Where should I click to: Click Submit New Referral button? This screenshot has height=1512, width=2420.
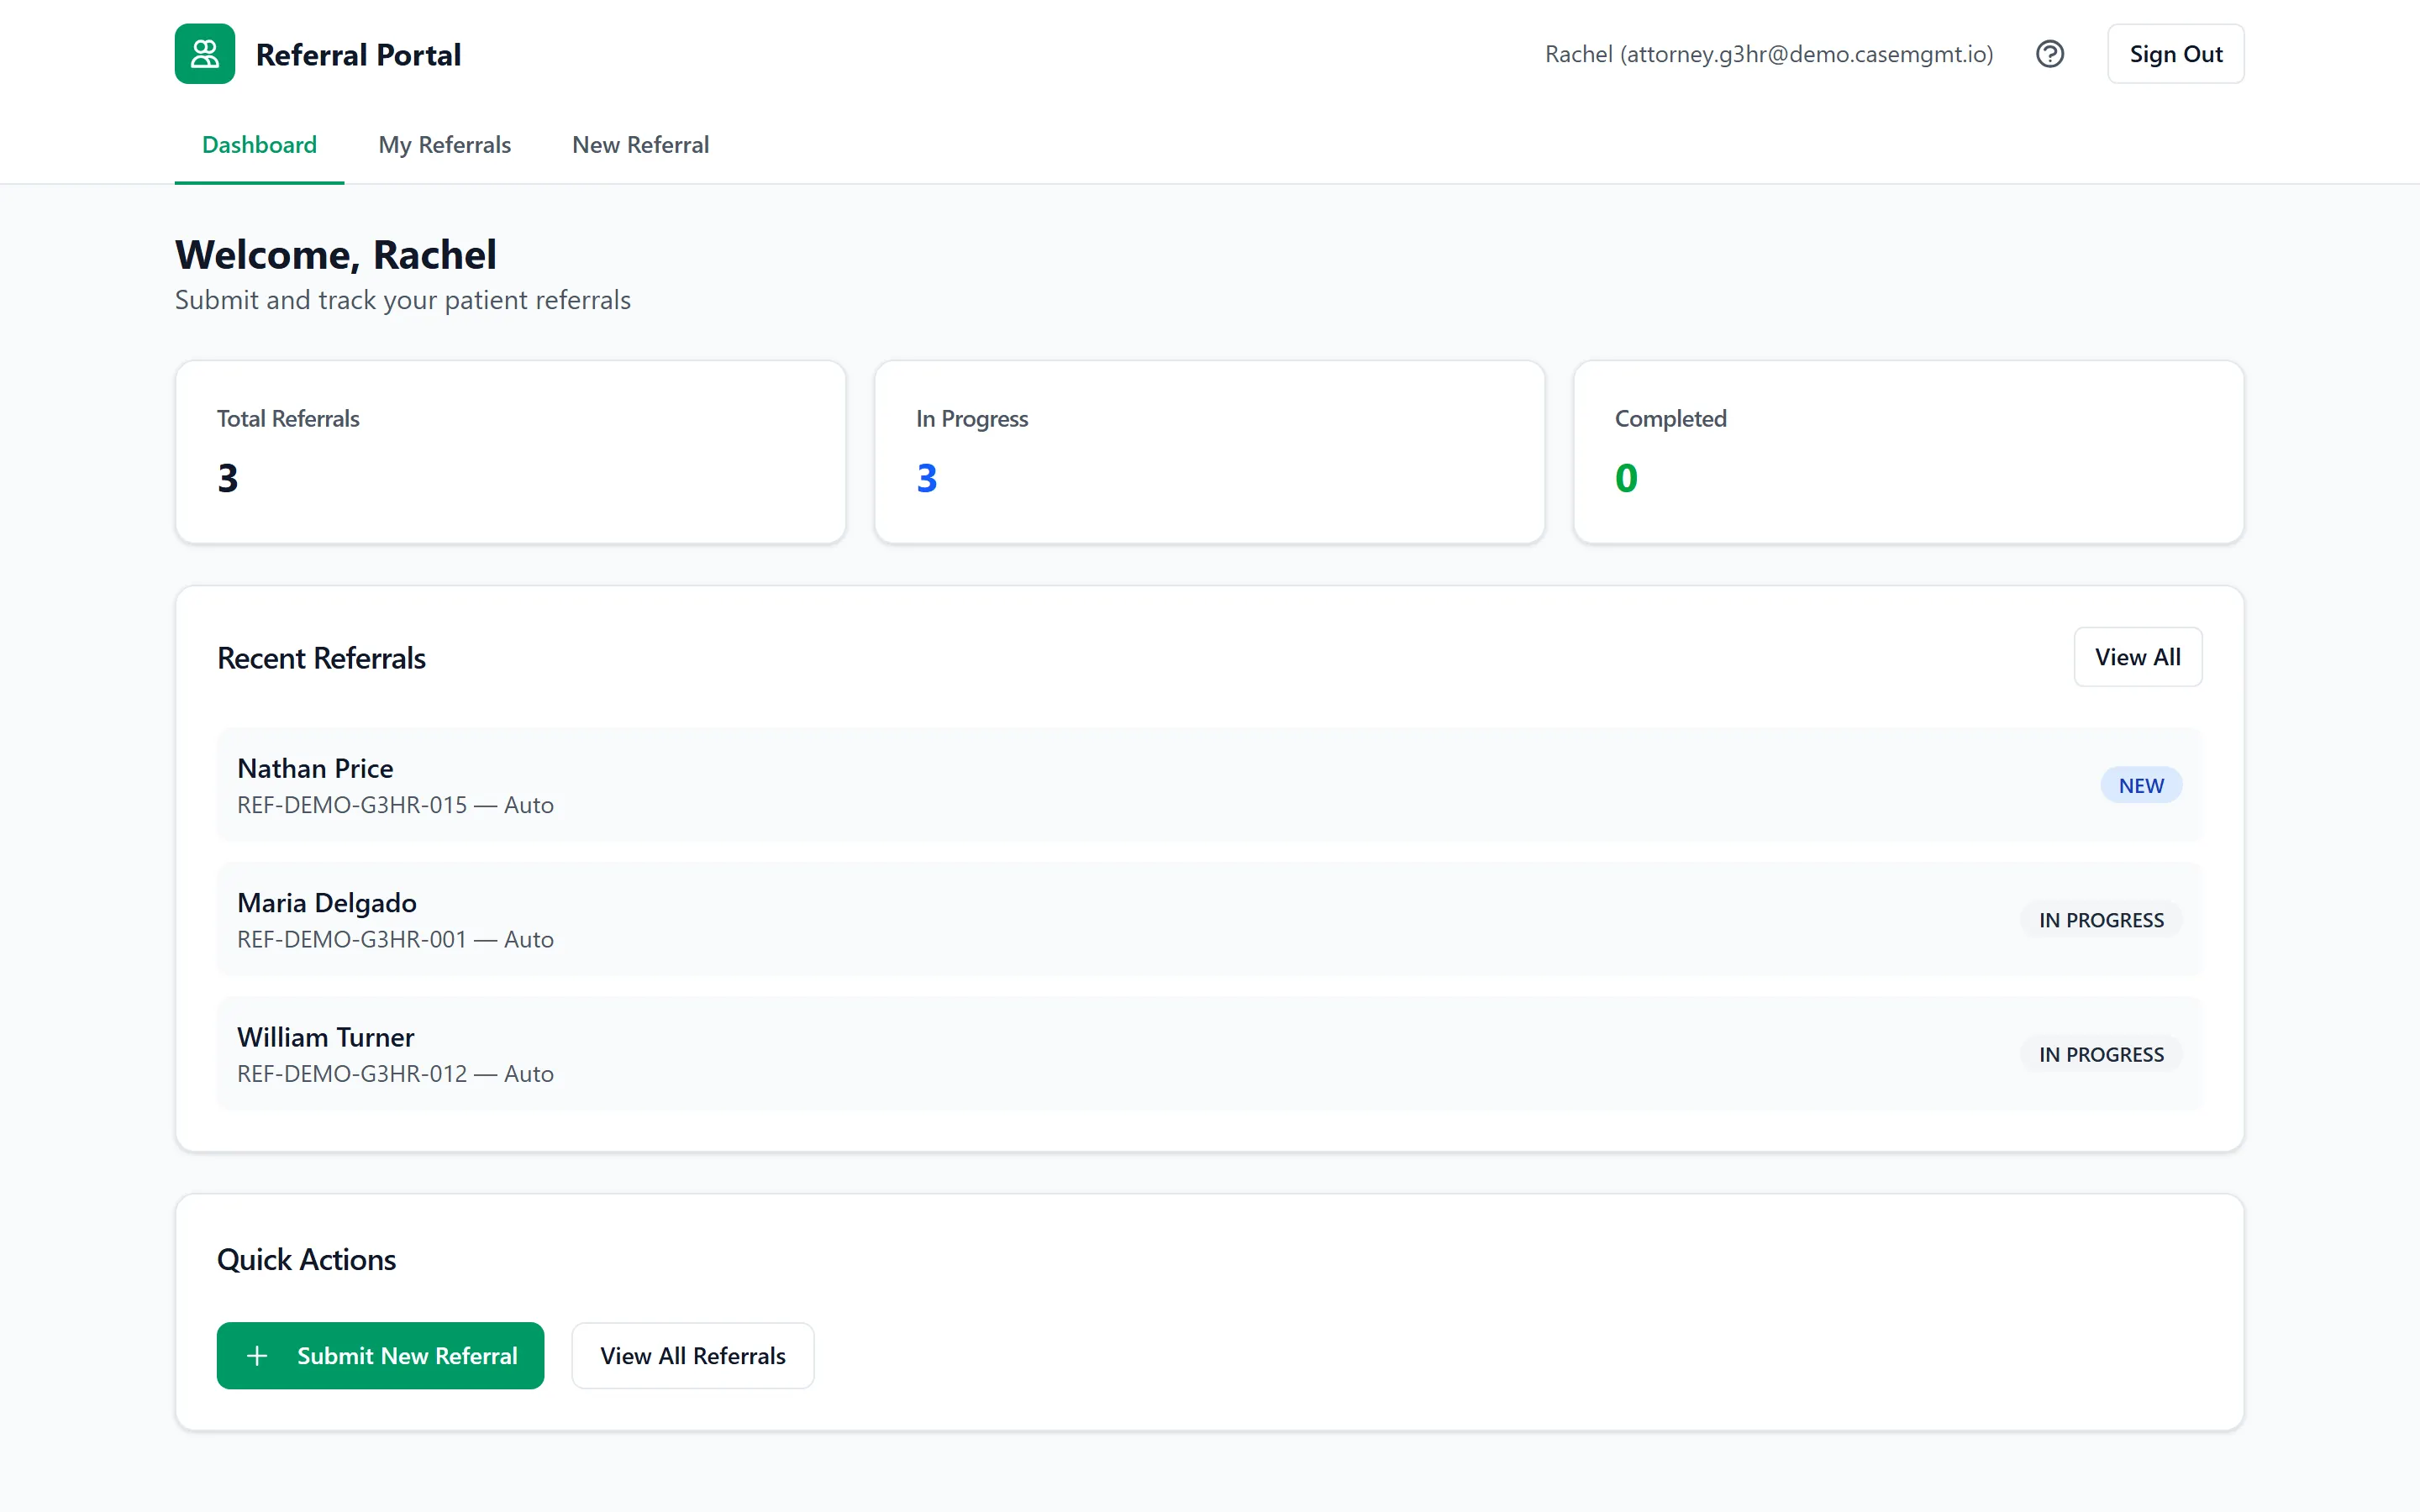pyautogui.click(x=380, y=1356)
